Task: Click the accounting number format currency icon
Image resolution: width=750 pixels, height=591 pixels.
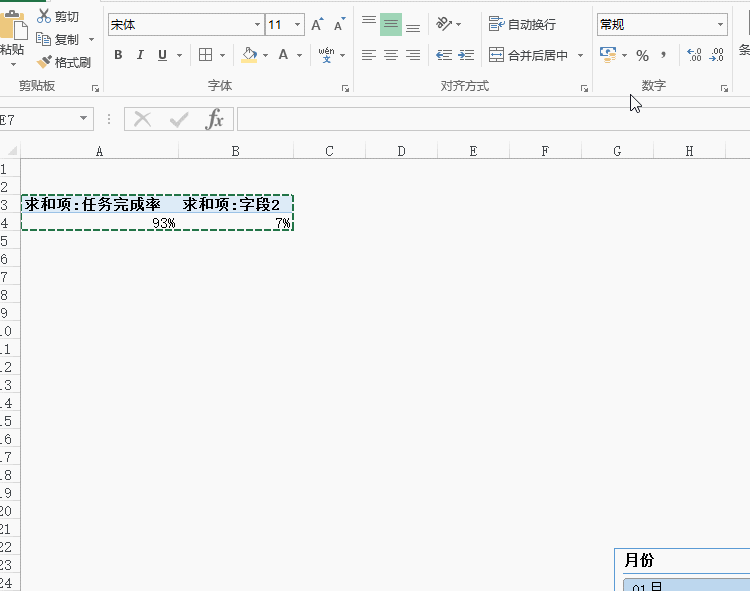Action: (x=607, y=54)
